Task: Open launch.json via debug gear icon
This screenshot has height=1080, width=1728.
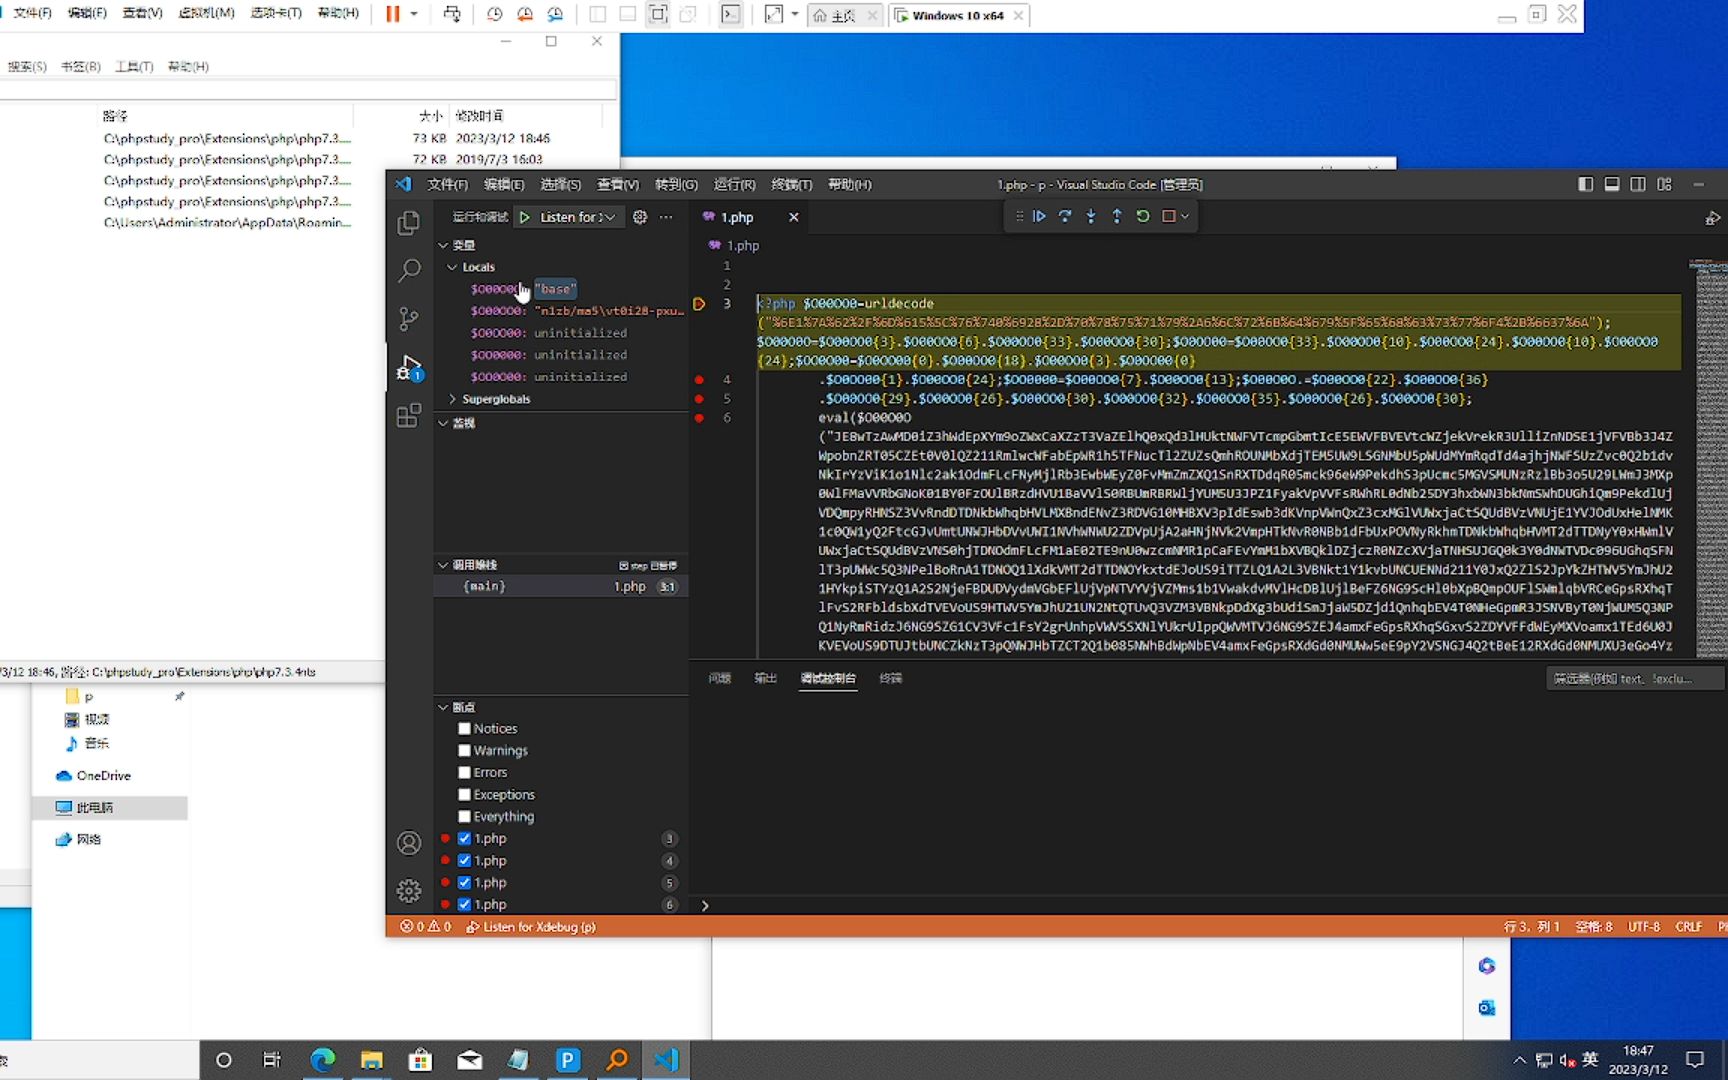Action: point(640,217)
